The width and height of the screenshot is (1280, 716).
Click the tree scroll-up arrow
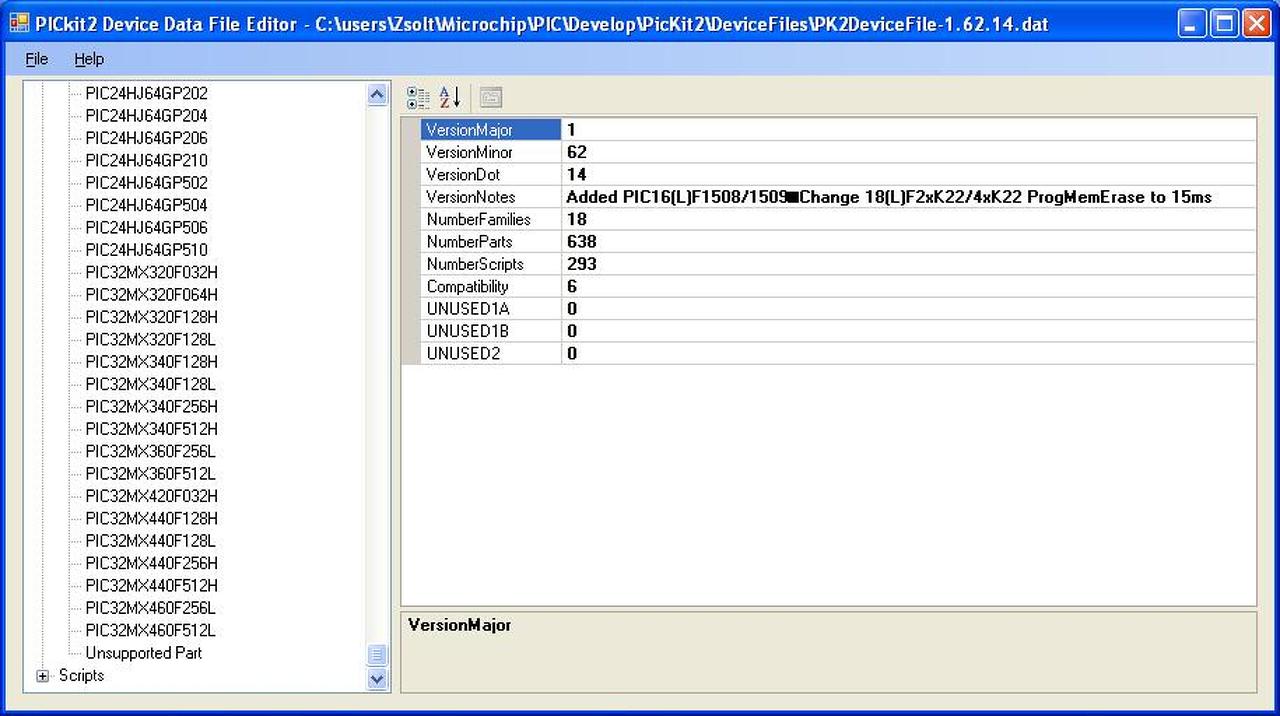click(x=377, y=95)
